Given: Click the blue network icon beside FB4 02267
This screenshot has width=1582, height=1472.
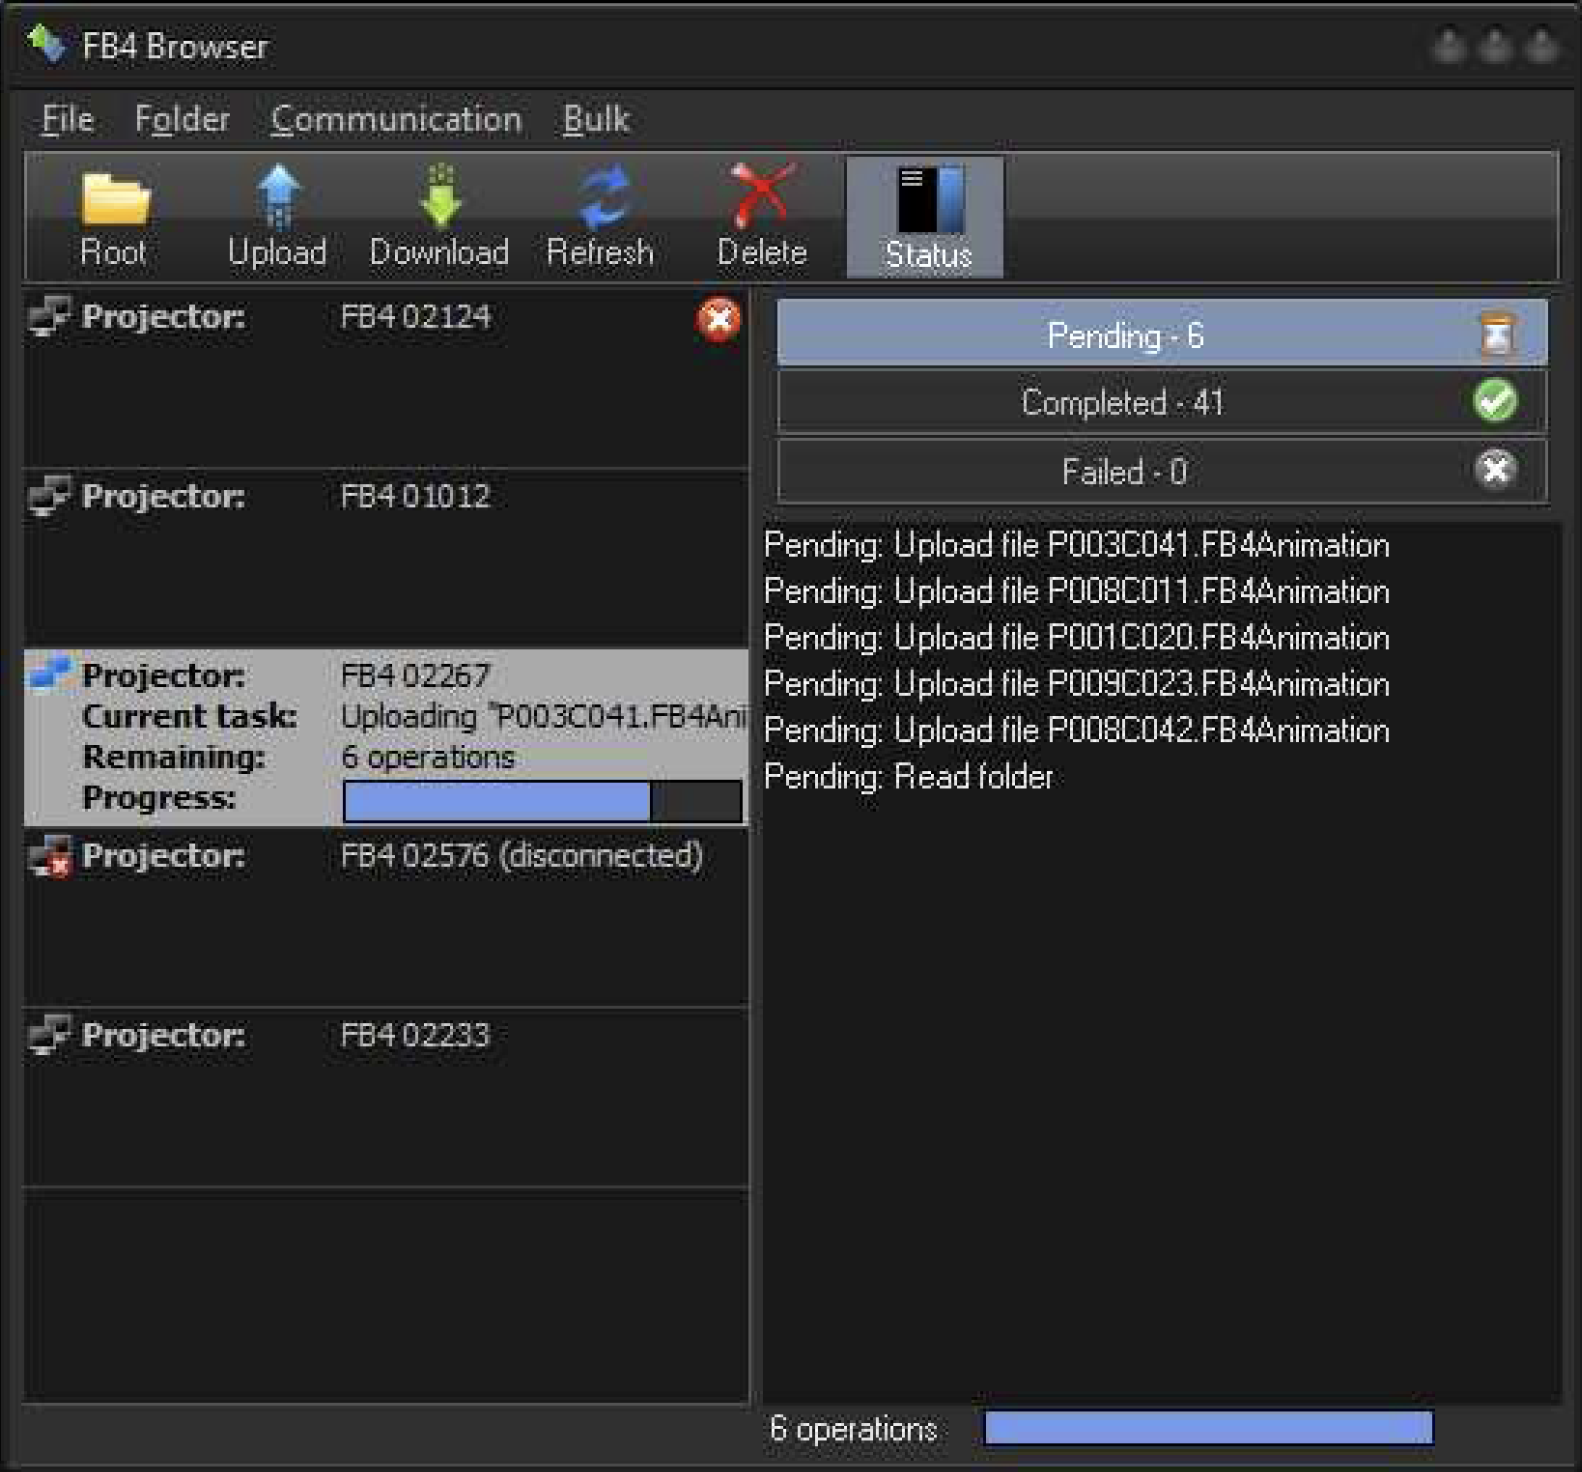Looking at the screenshot, I should pyautogui.click(x=50, y=673).
